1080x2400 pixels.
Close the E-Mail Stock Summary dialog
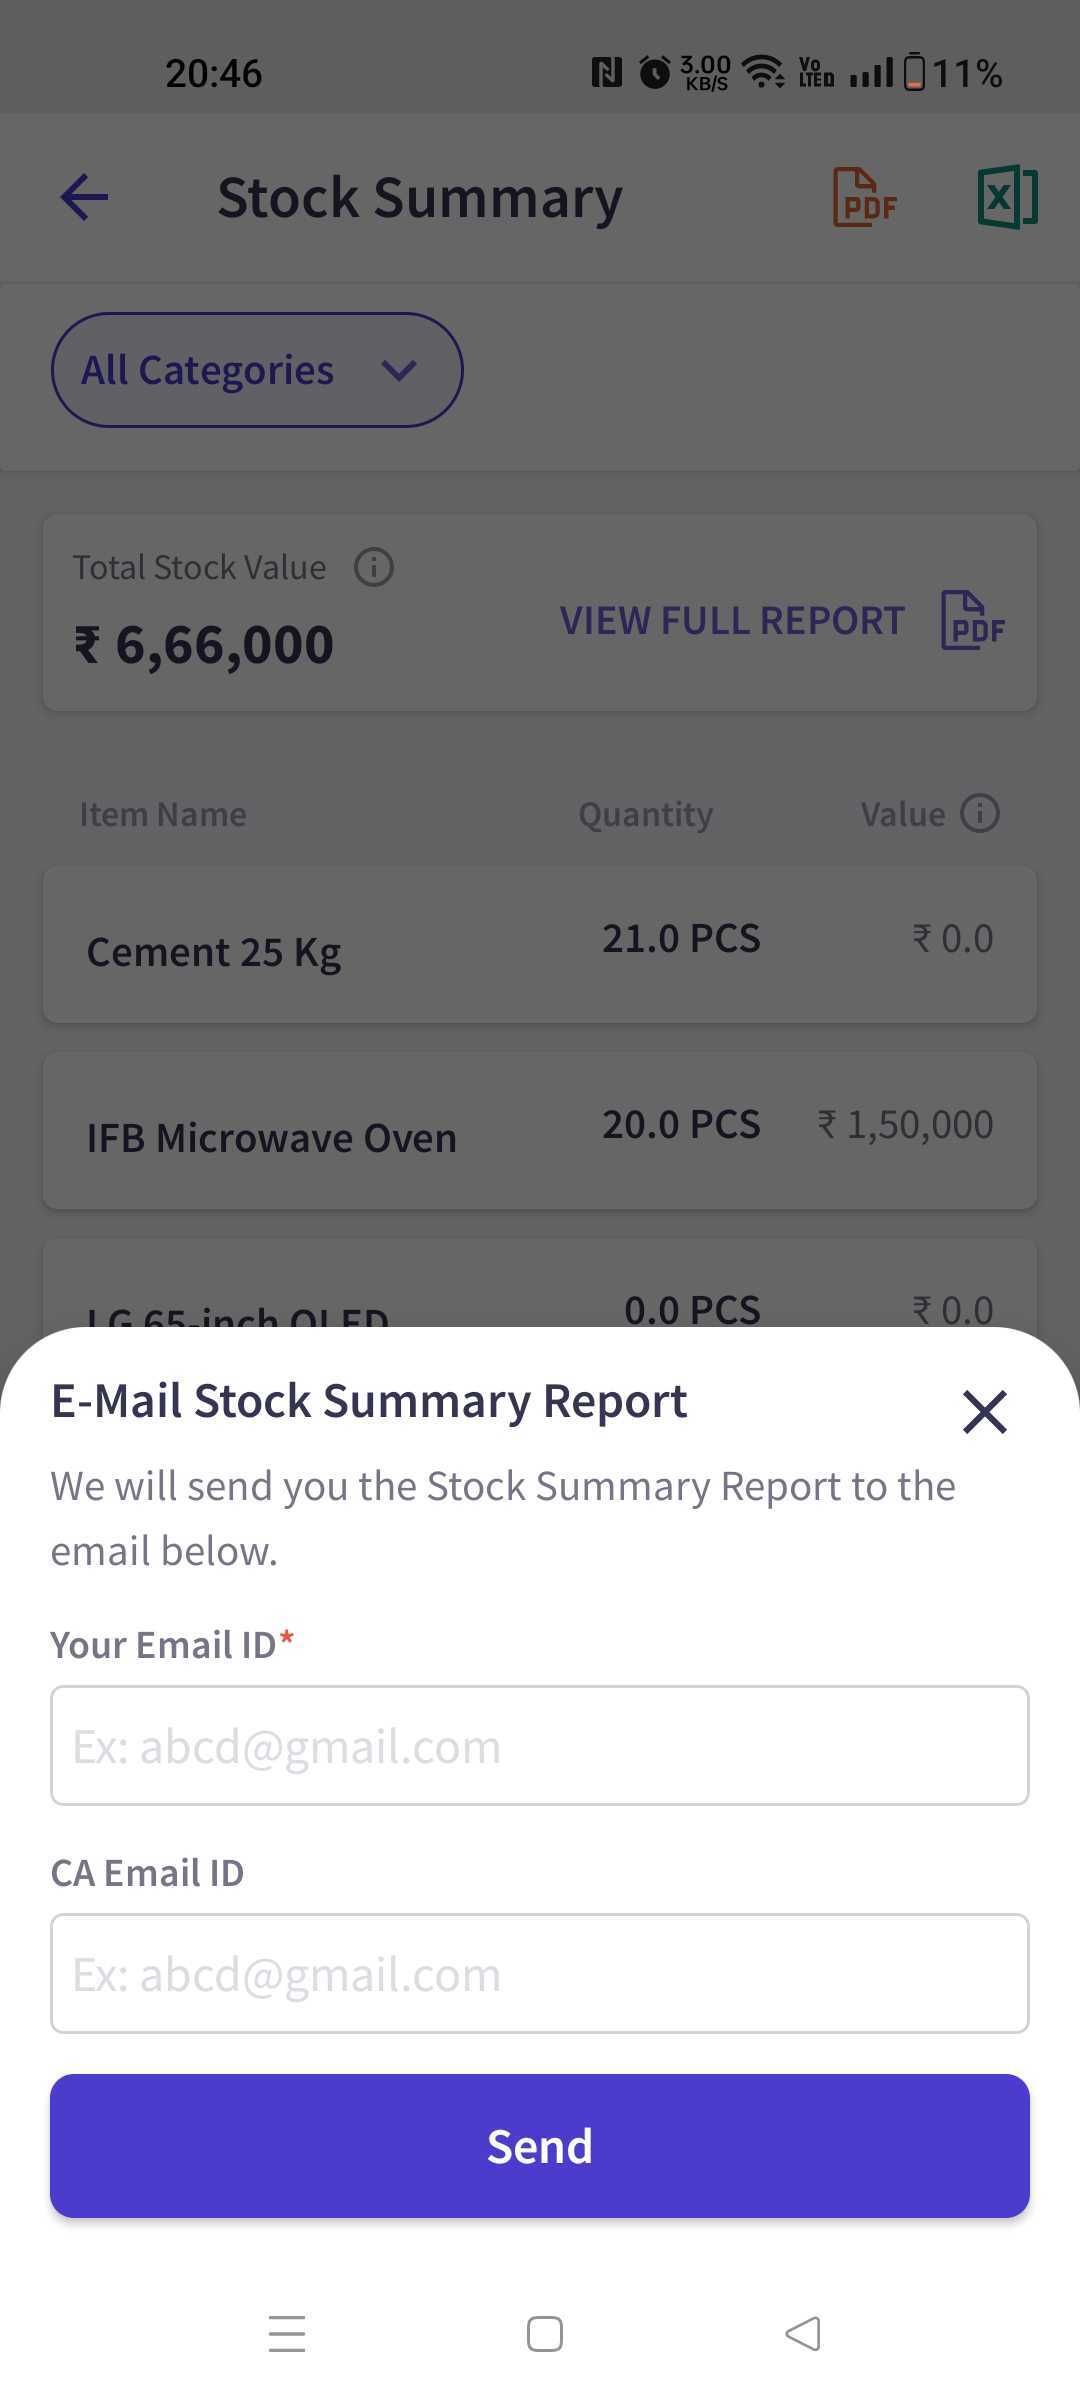(x=984, y=1411)
